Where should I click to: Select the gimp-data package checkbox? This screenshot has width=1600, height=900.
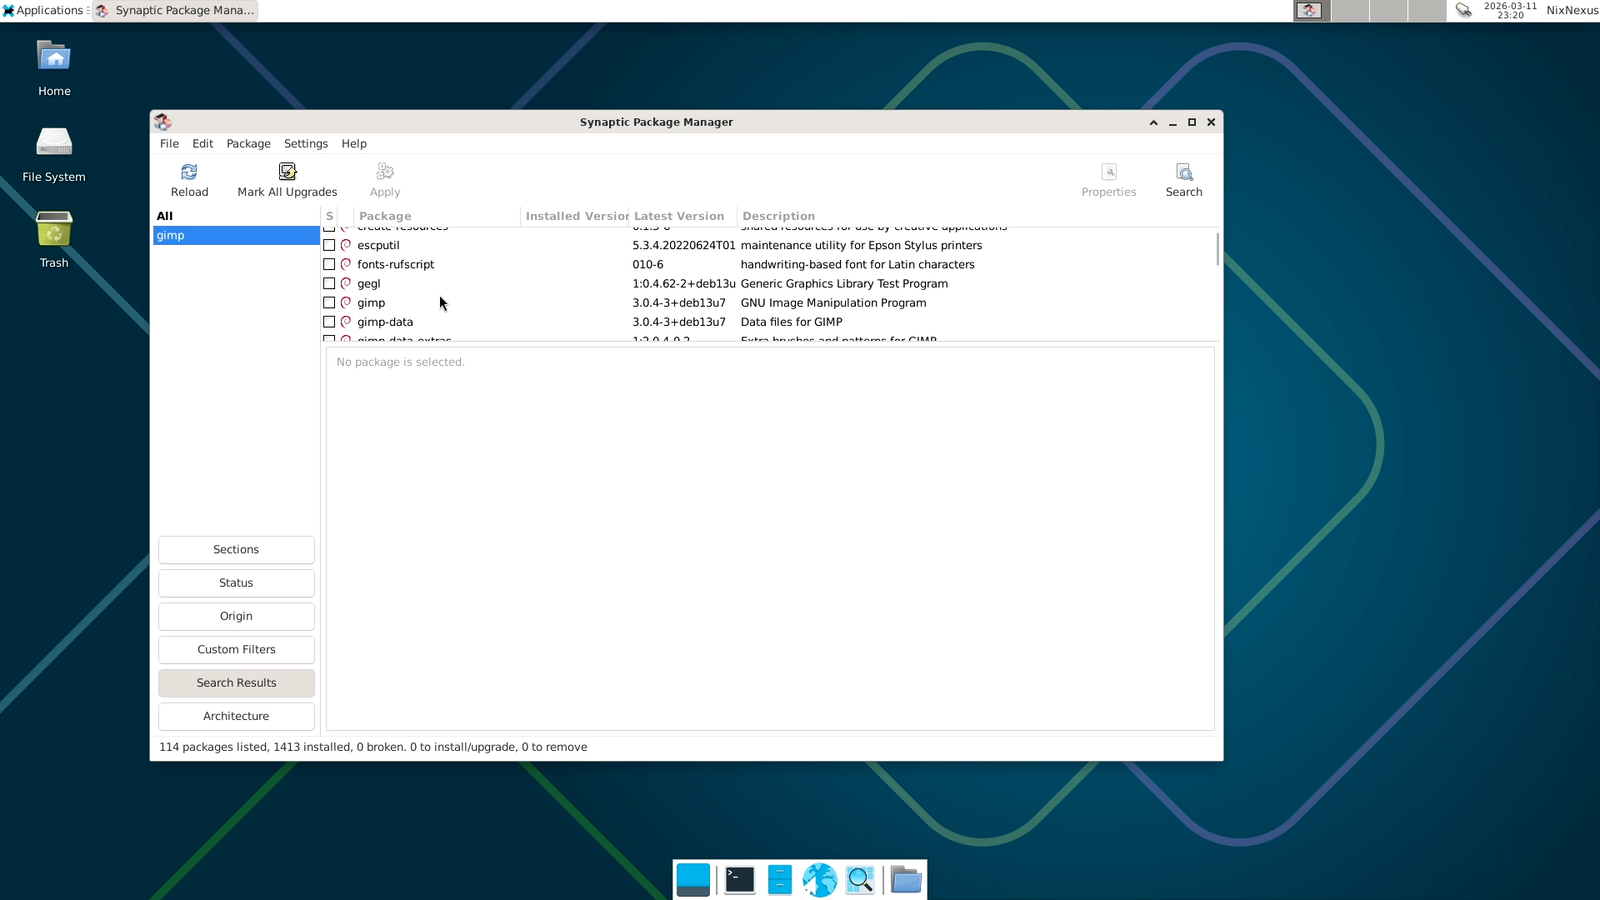(329, 321)
